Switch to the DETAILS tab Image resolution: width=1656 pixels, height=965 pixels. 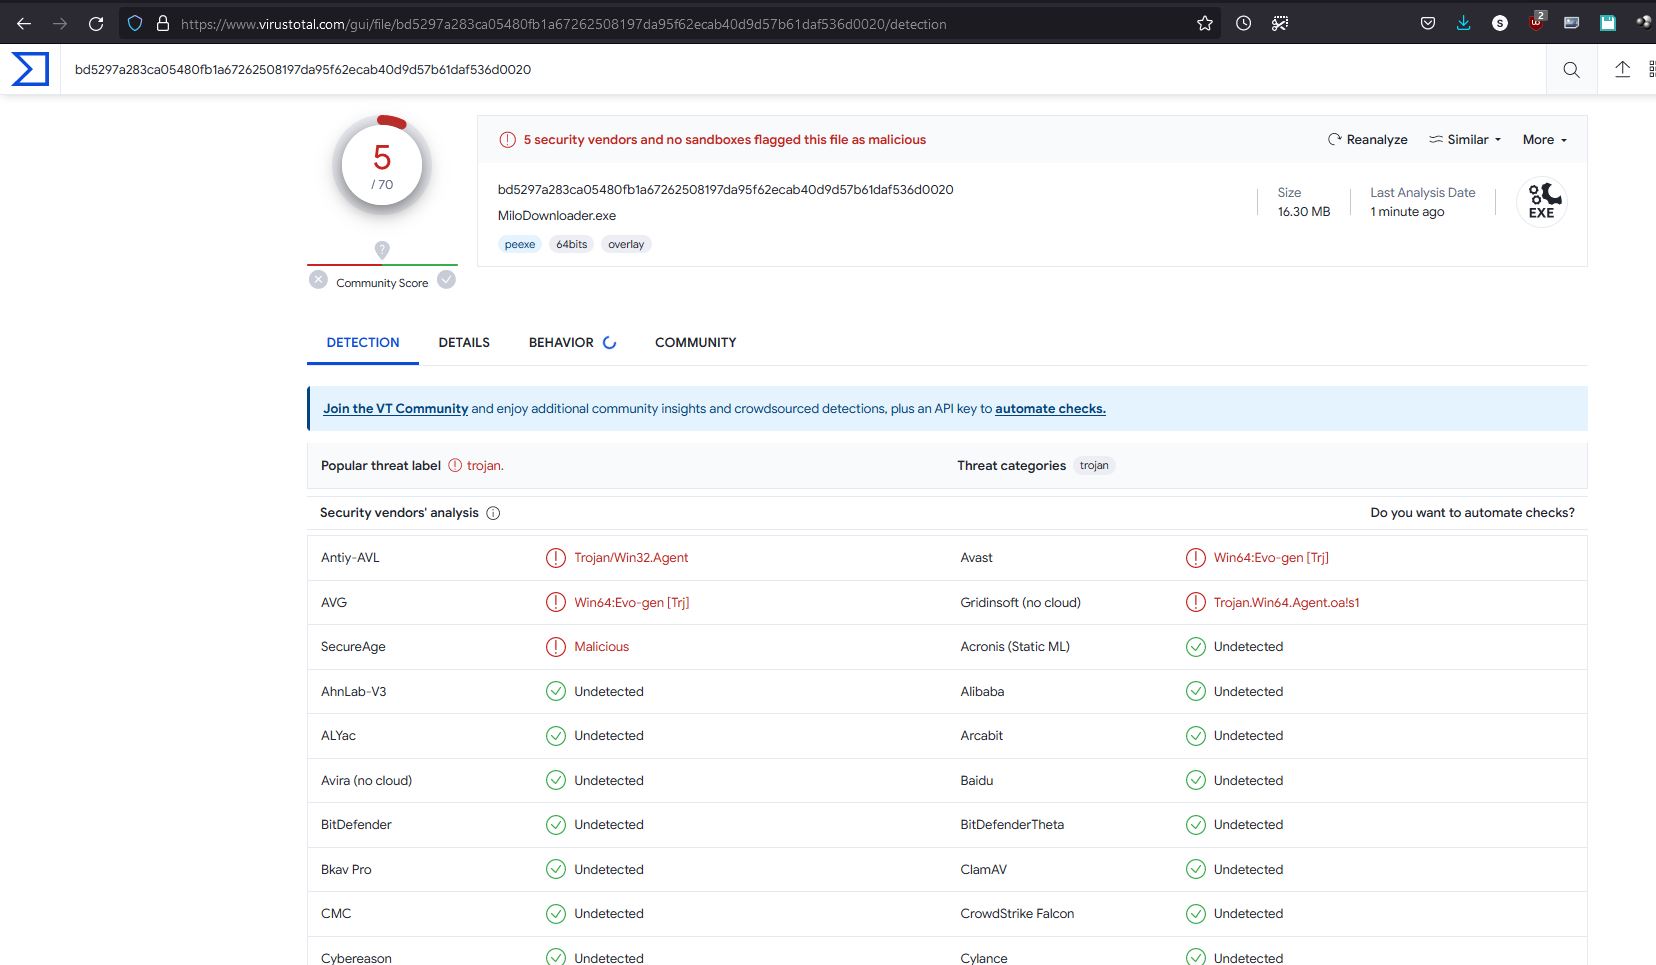tap(464, 342)
